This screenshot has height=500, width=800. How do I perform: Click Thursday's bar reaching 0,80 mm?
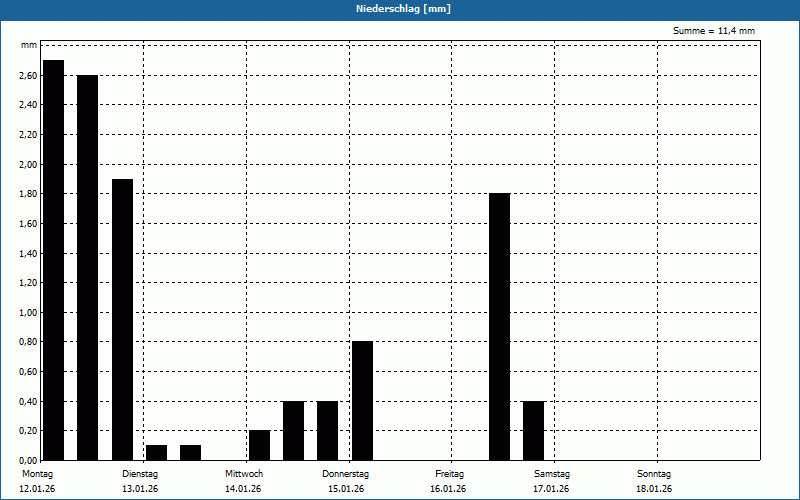pyautogui.click(x=362, y=401)
